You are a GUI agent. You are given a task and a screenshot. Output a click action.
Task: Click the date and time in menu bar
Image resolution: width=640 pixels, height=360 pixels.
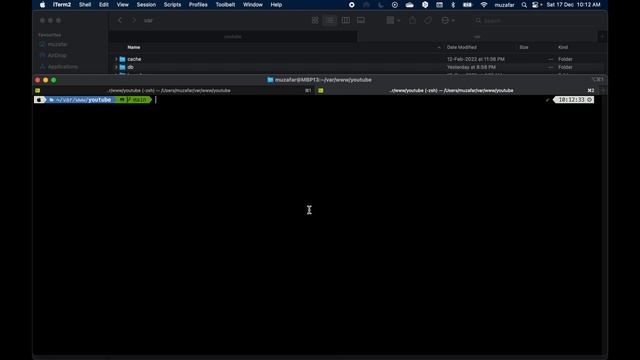tap(573, 5)
